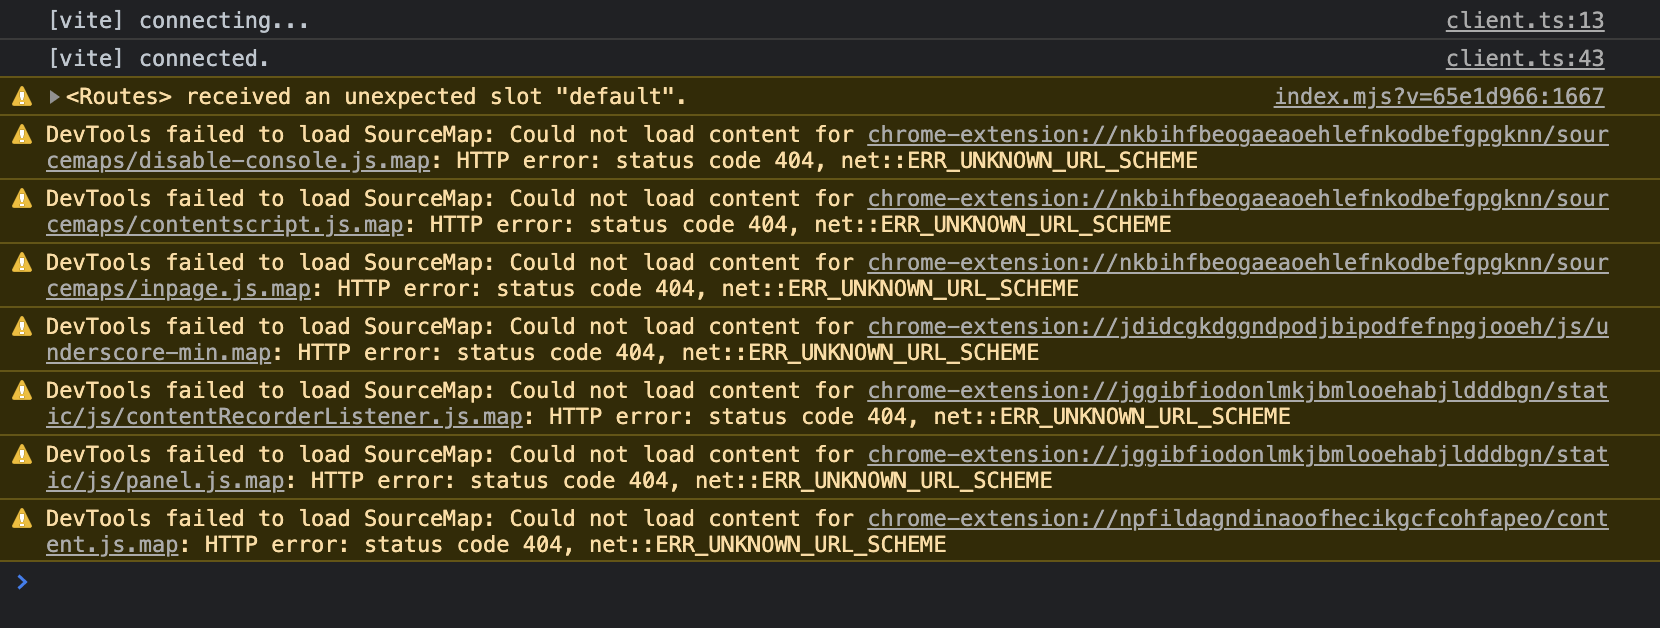Screen dimensions: 1660x628
Task: Click the warning icon beside panel.js SourceMap error
Action: [22, 454]
